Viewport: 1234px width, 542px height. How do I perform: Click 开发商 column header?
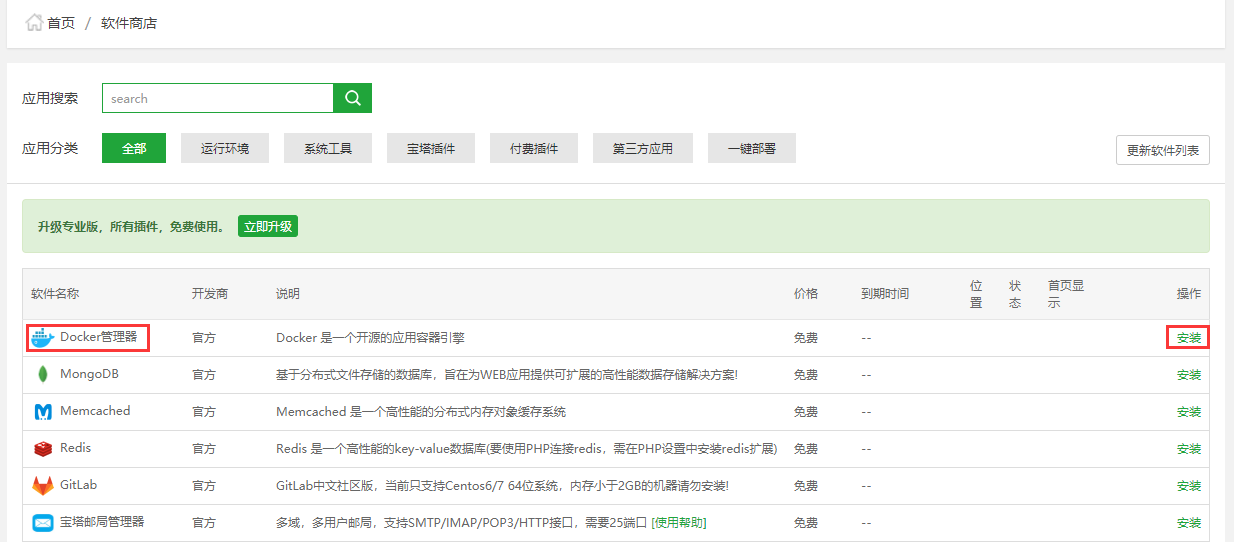[x=210, y=294]
